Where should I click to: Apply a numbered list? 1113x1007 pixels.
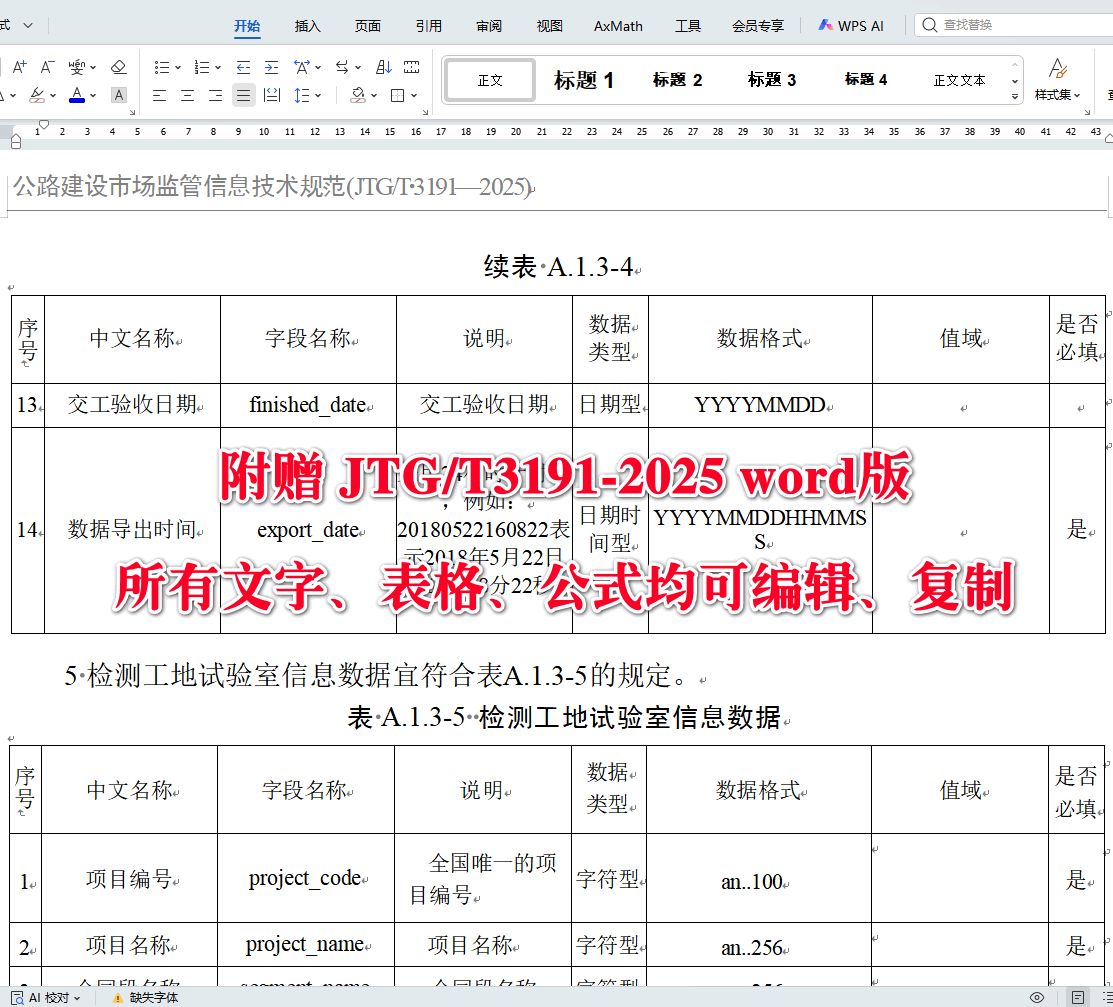pos(202,66)
